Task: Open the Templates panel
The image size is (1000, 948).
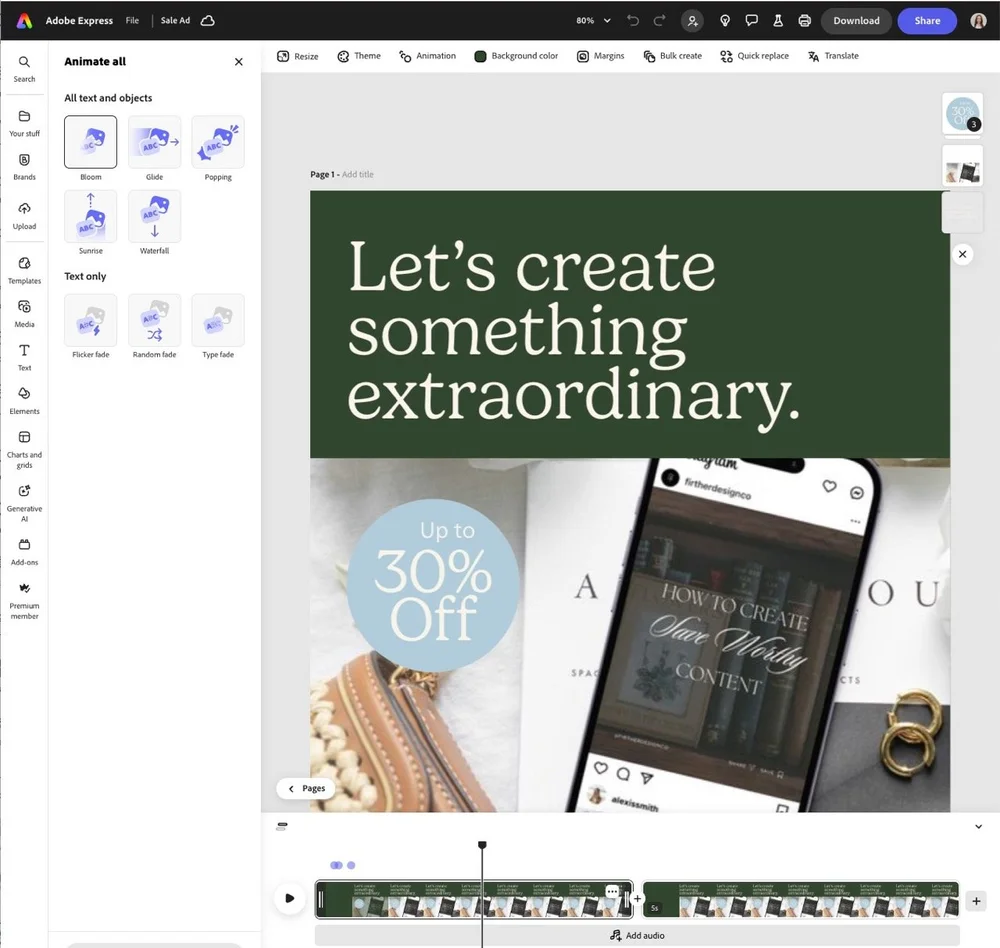Action: click(24, 270)
